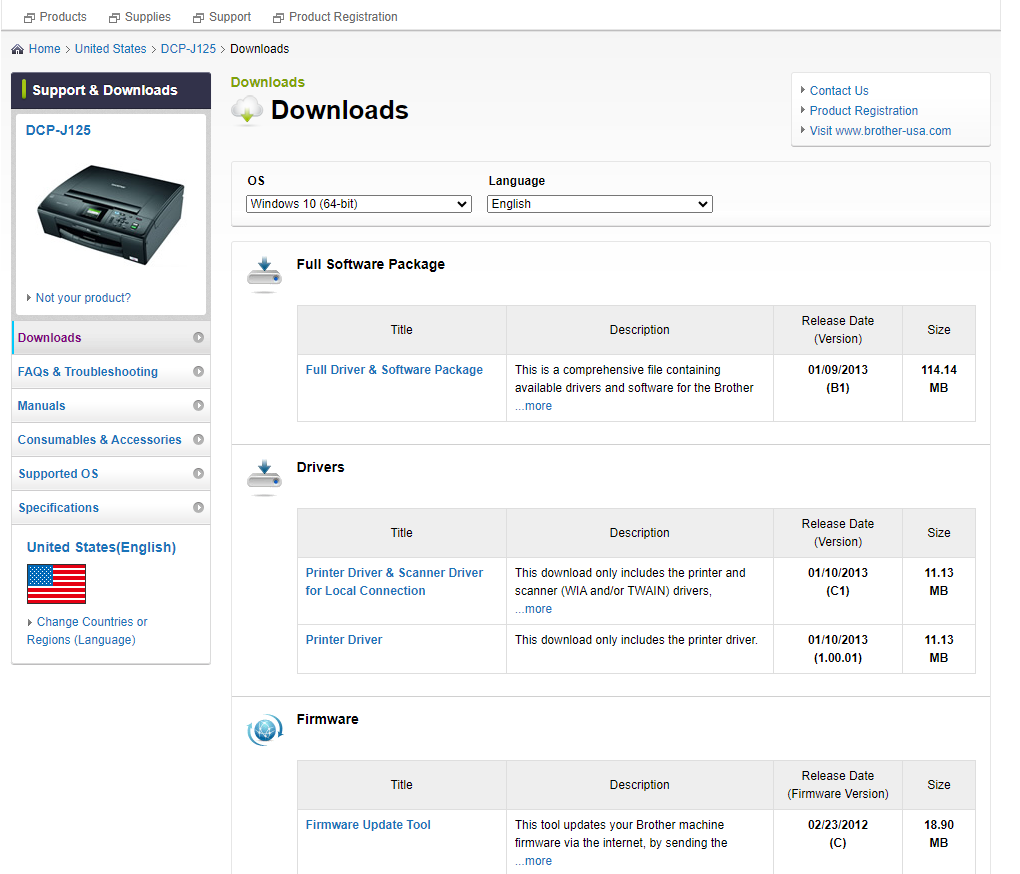Image resolution: width=1020 pixels, height=874 pixels.
Task: Click the arrow icon on Manuals row
Action: pyautogui.click(x=198, y=405)
